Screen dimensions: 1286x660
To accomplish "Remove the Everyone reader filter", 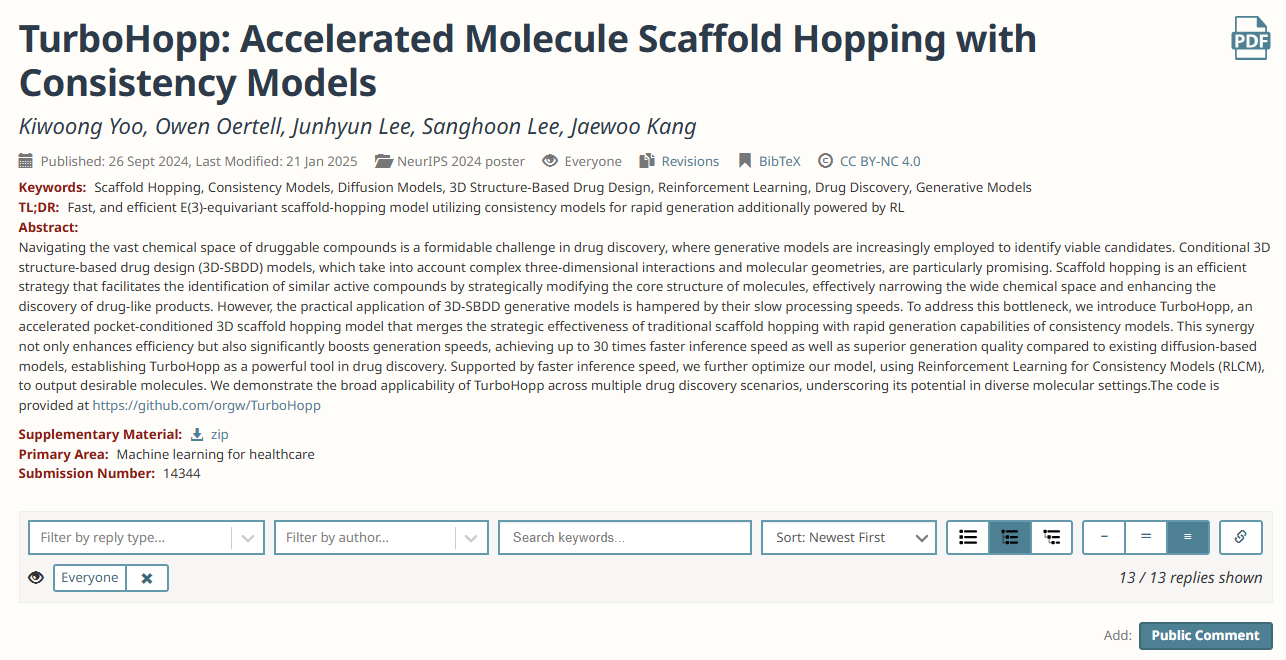I will tap(147, 578).
